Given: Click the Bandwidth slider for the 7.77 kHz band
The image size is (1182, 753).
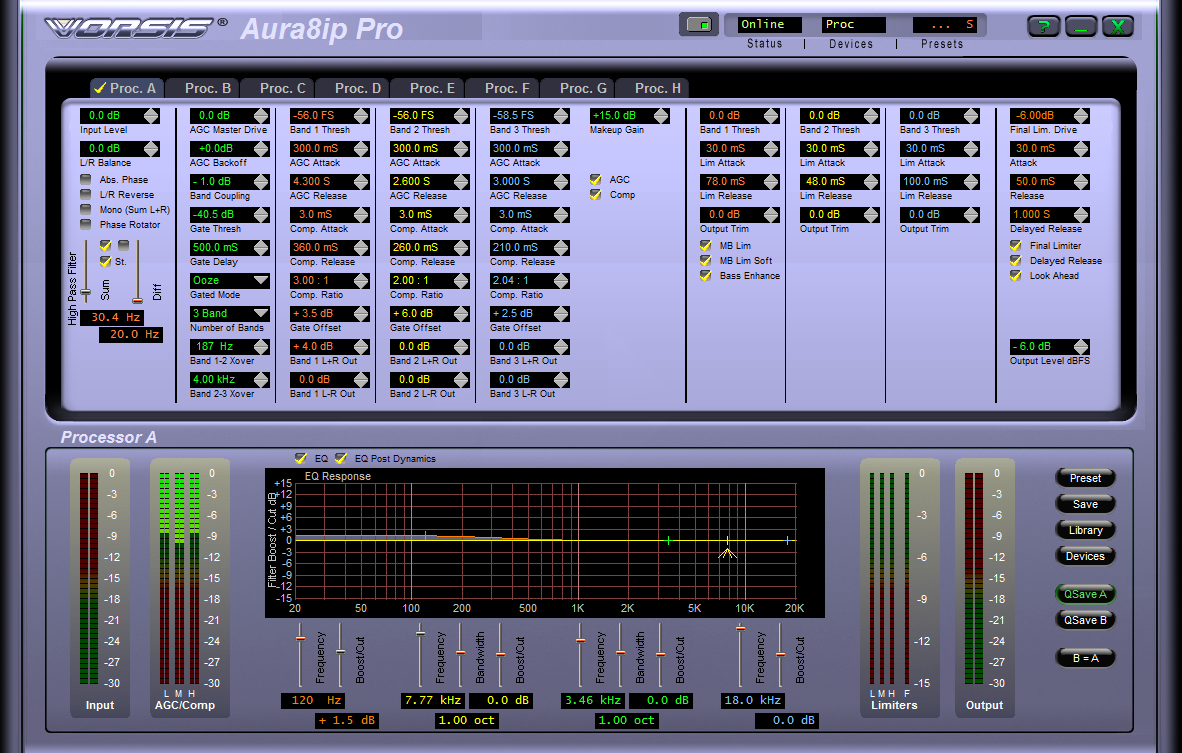Looking at the screenshot, I should pos(460,654).
